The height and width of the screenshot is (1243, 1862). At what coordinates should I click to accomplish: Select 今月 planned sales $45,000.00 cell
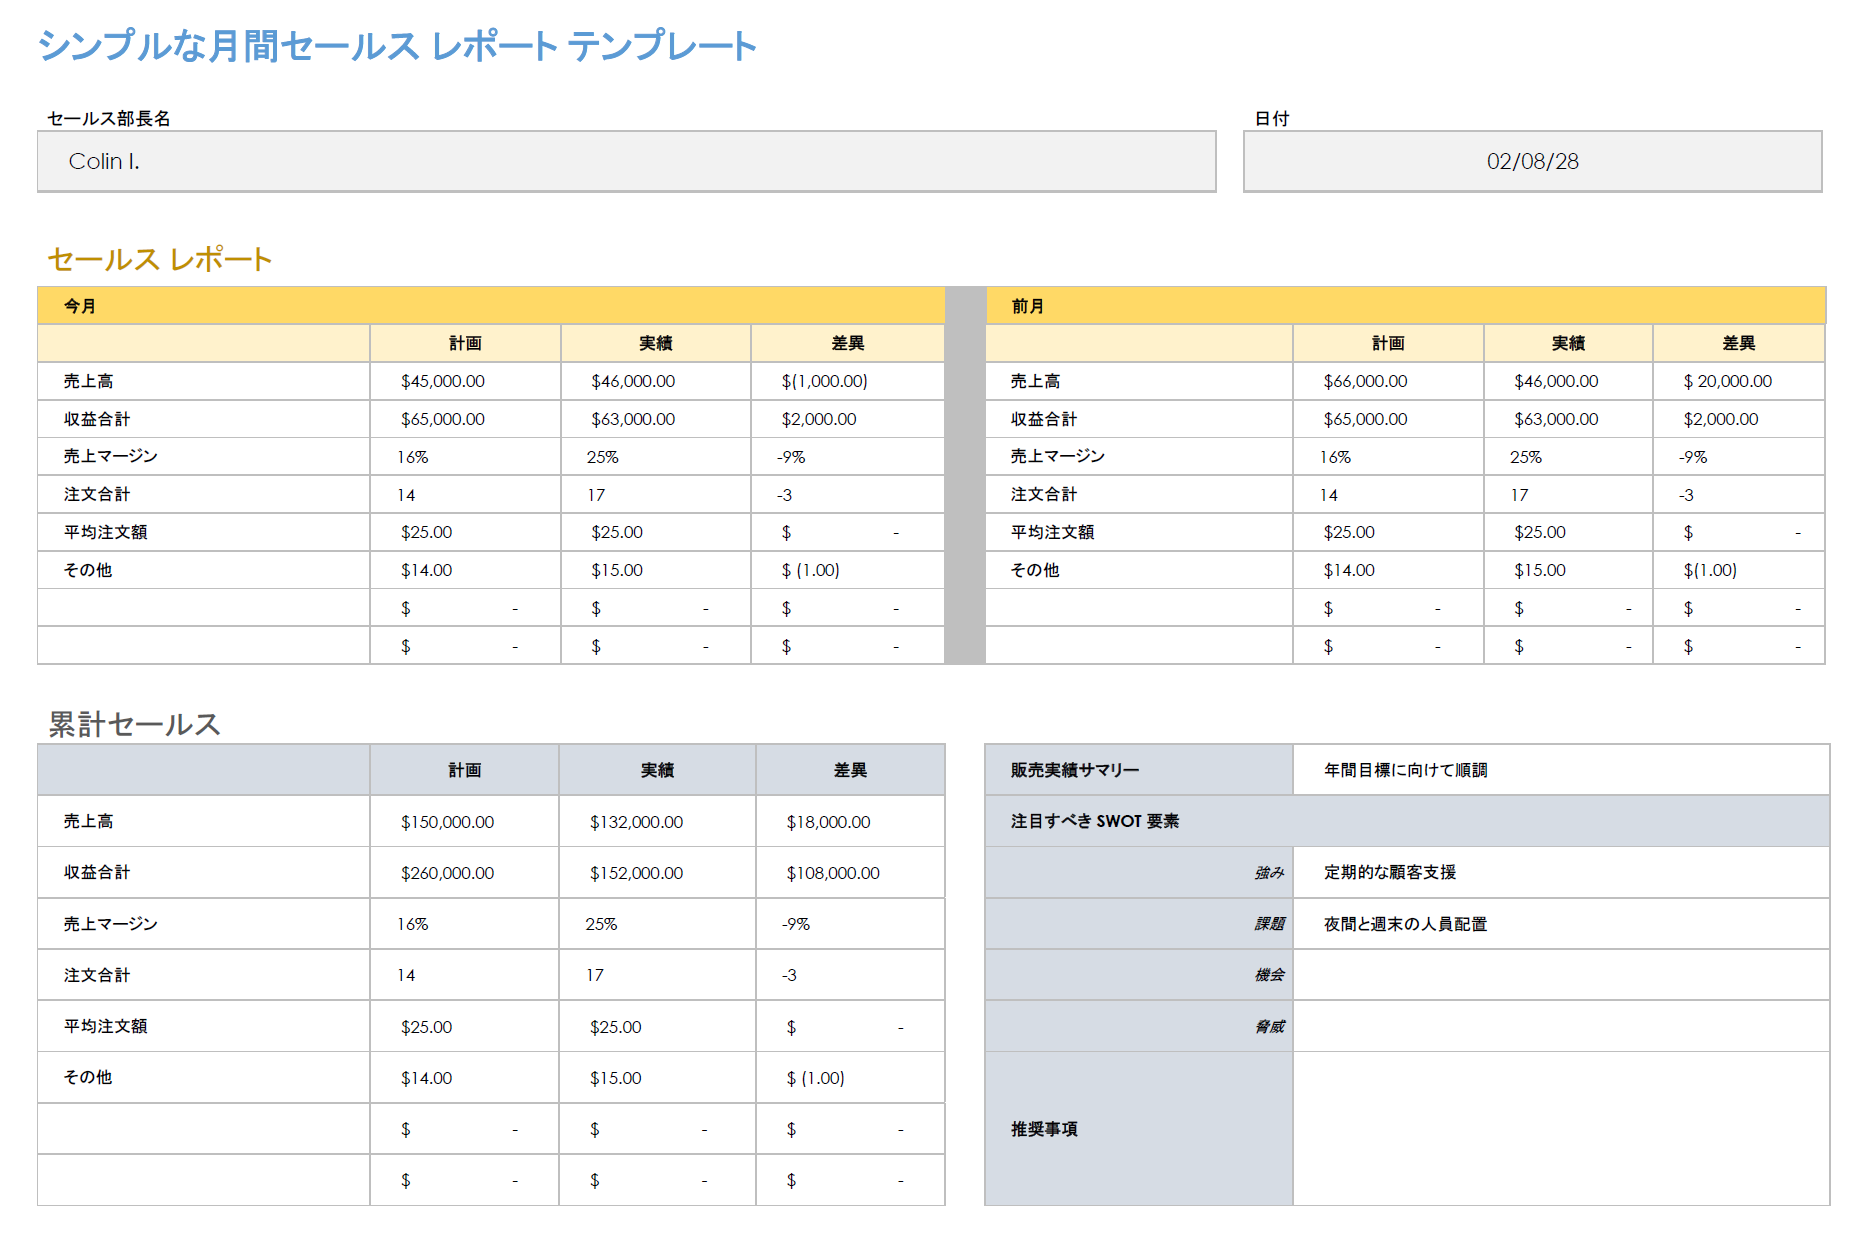[x=465, y=381]
